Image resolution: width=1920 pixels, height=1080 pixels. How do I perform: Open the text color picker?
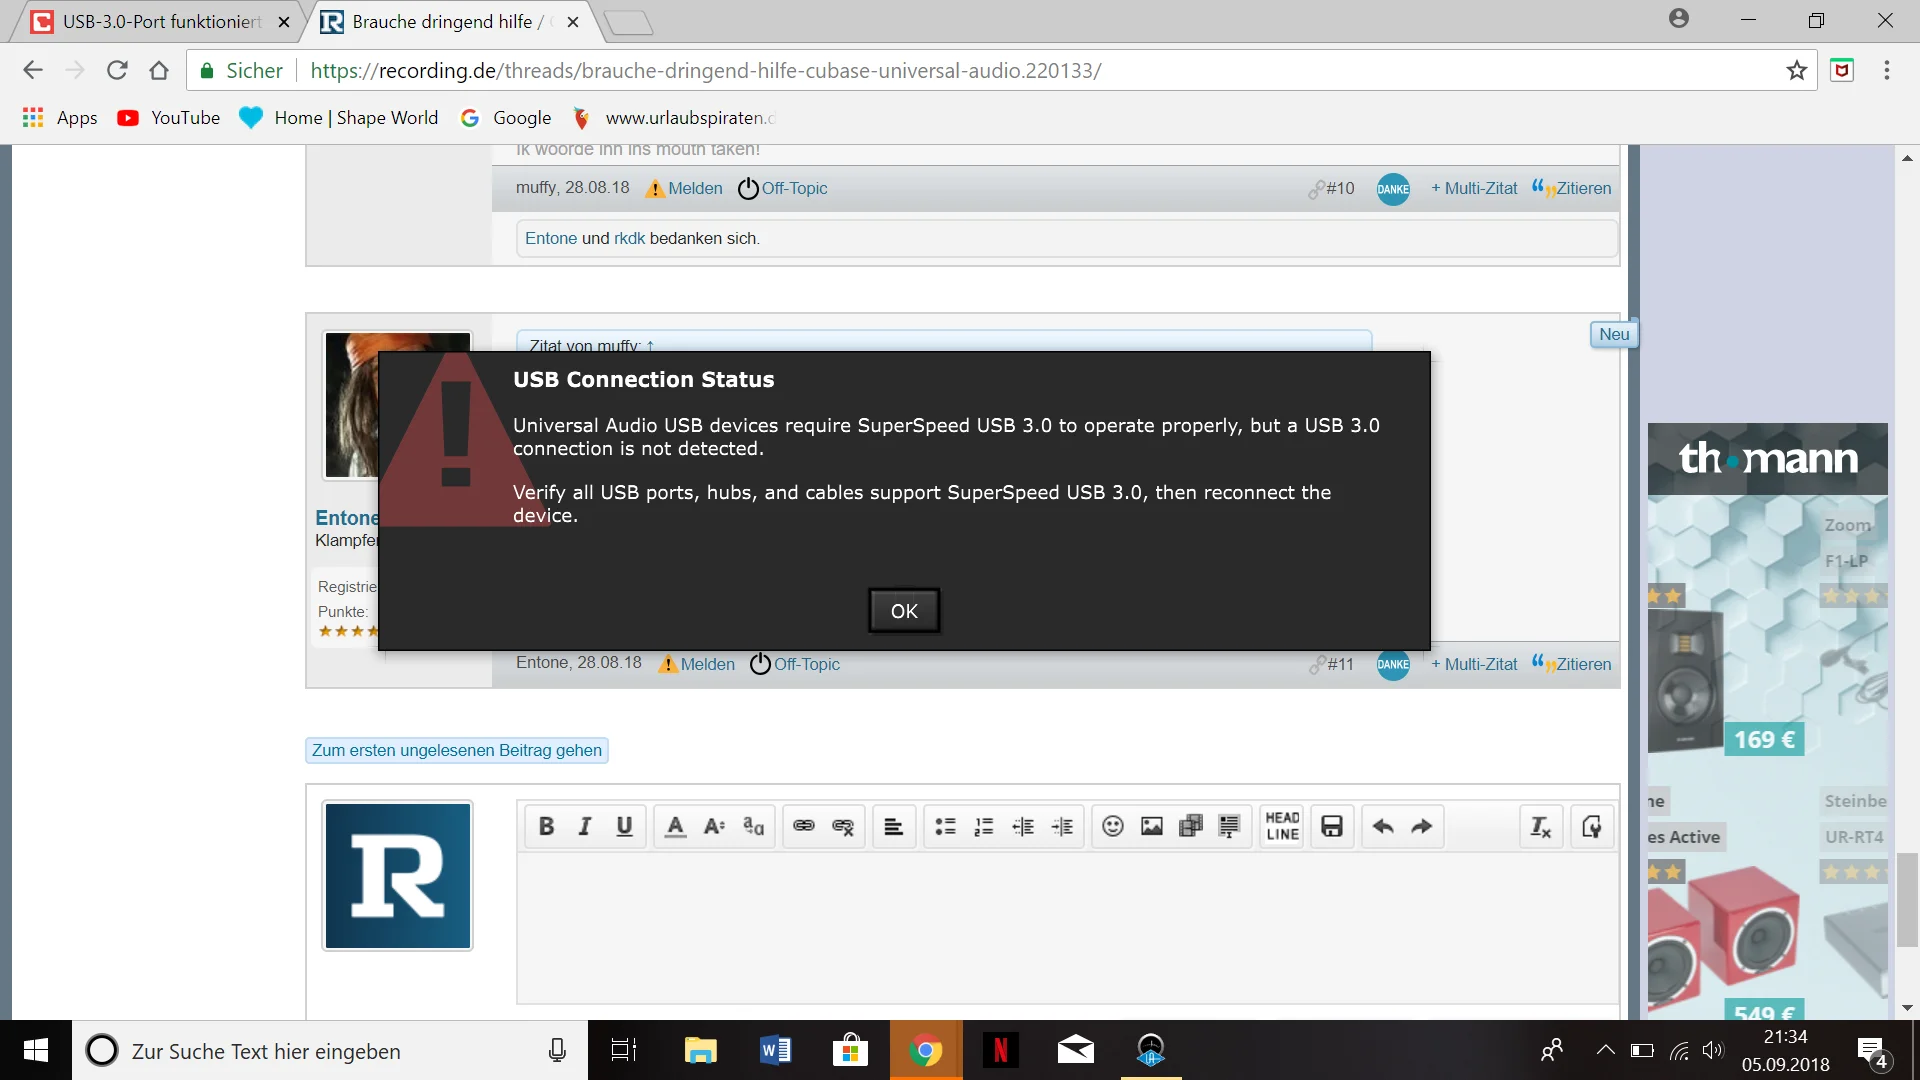coord(675,827)
